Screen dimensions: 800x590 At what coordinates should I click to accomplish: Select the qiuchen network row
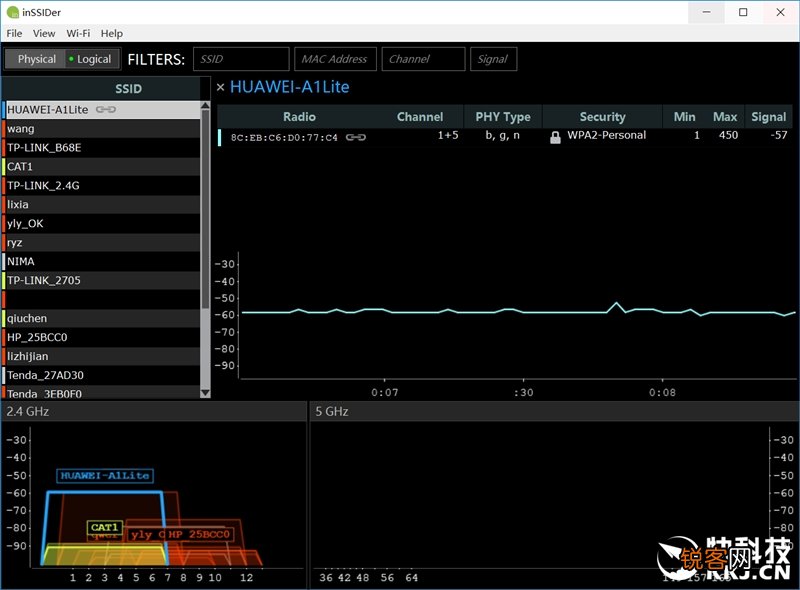click(102, 318)
